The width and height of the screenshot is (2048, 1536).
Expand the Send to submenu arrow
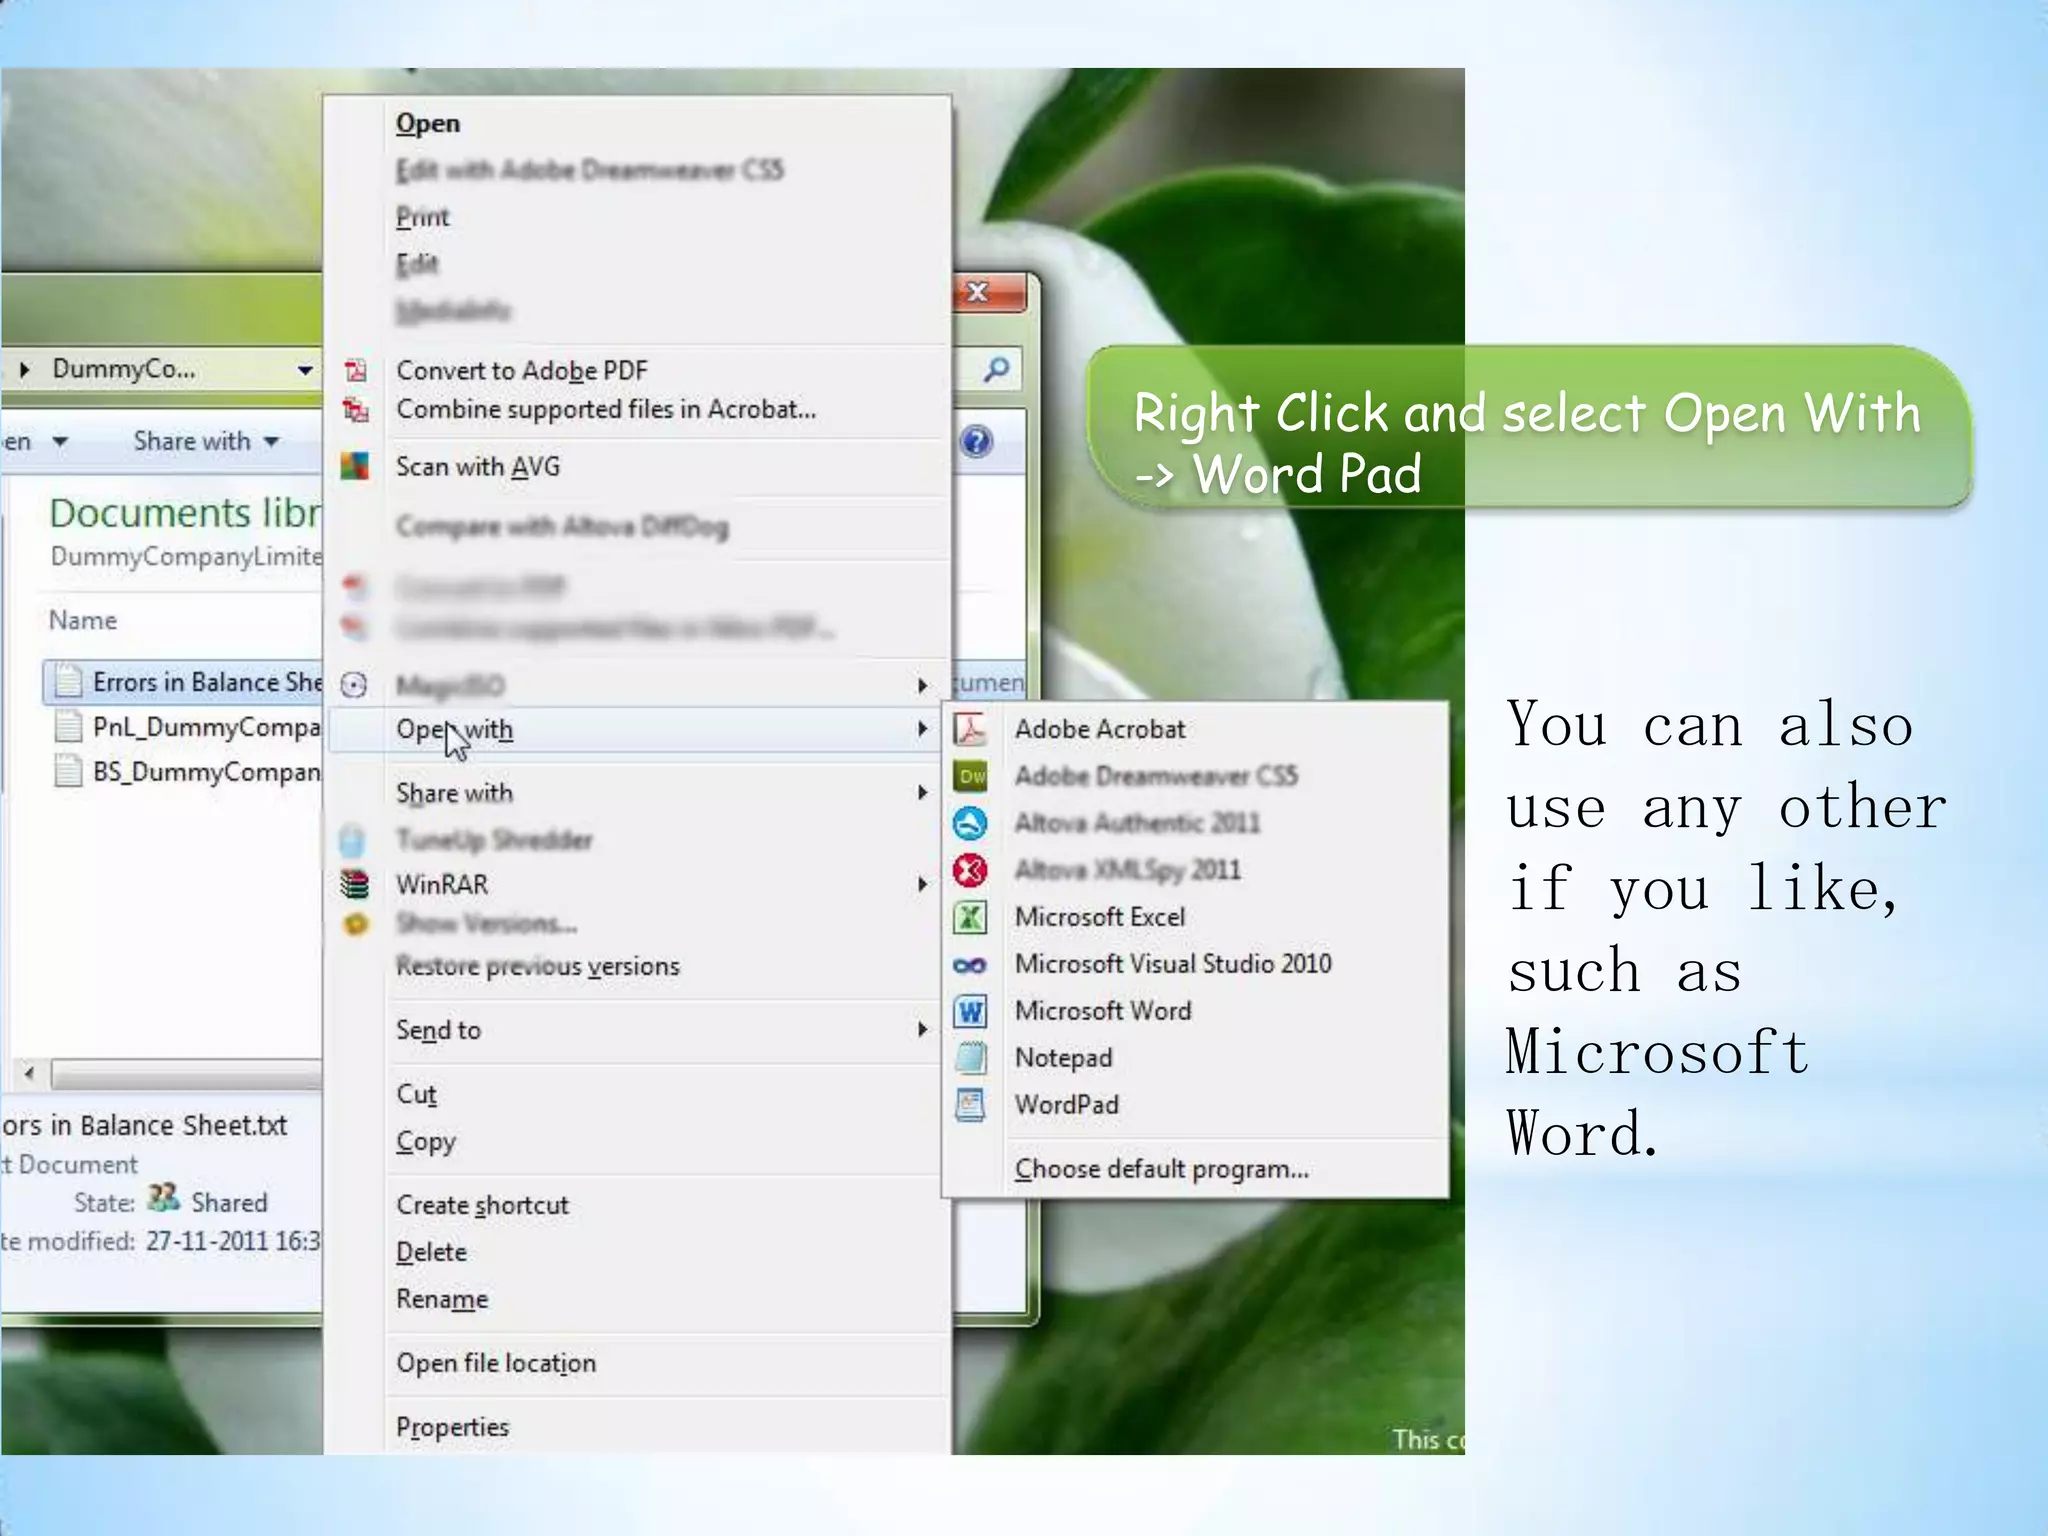pos(922,1030)
